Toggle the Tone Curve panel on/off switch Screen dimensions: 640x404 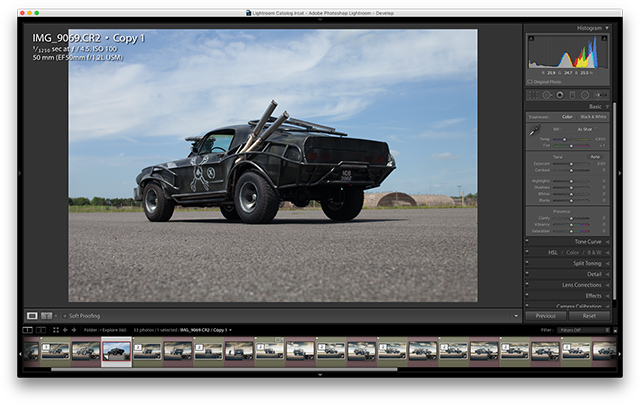528,241
